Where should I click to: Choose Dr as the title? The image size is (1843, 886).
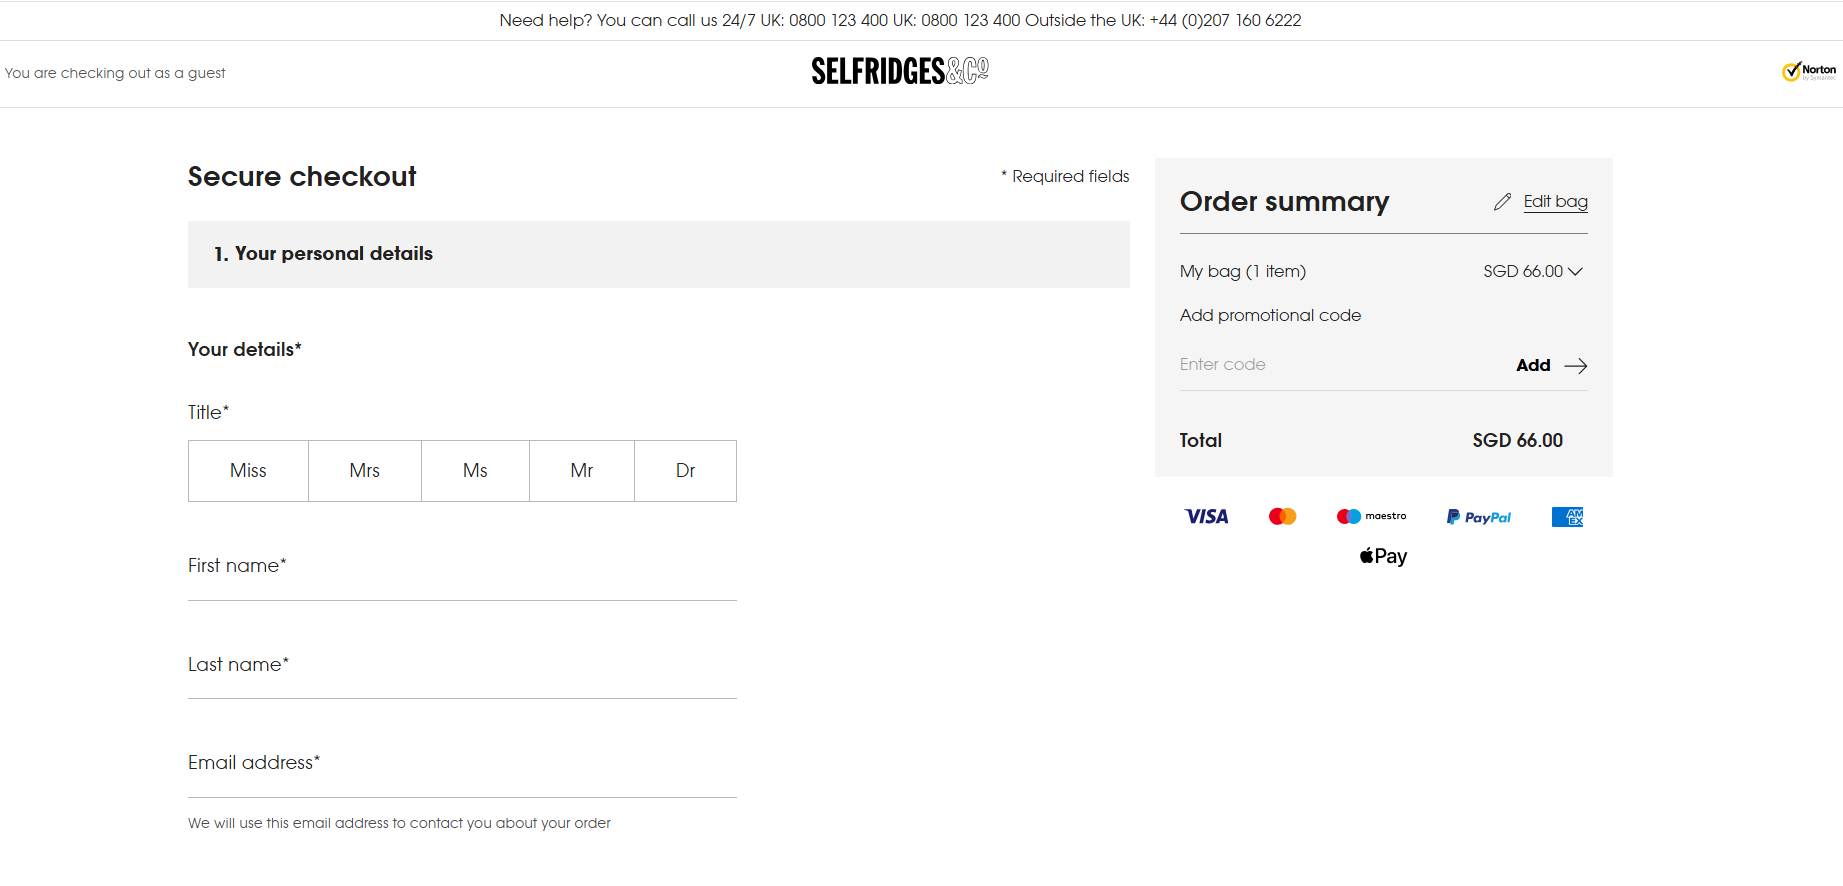tap(685, 471)
